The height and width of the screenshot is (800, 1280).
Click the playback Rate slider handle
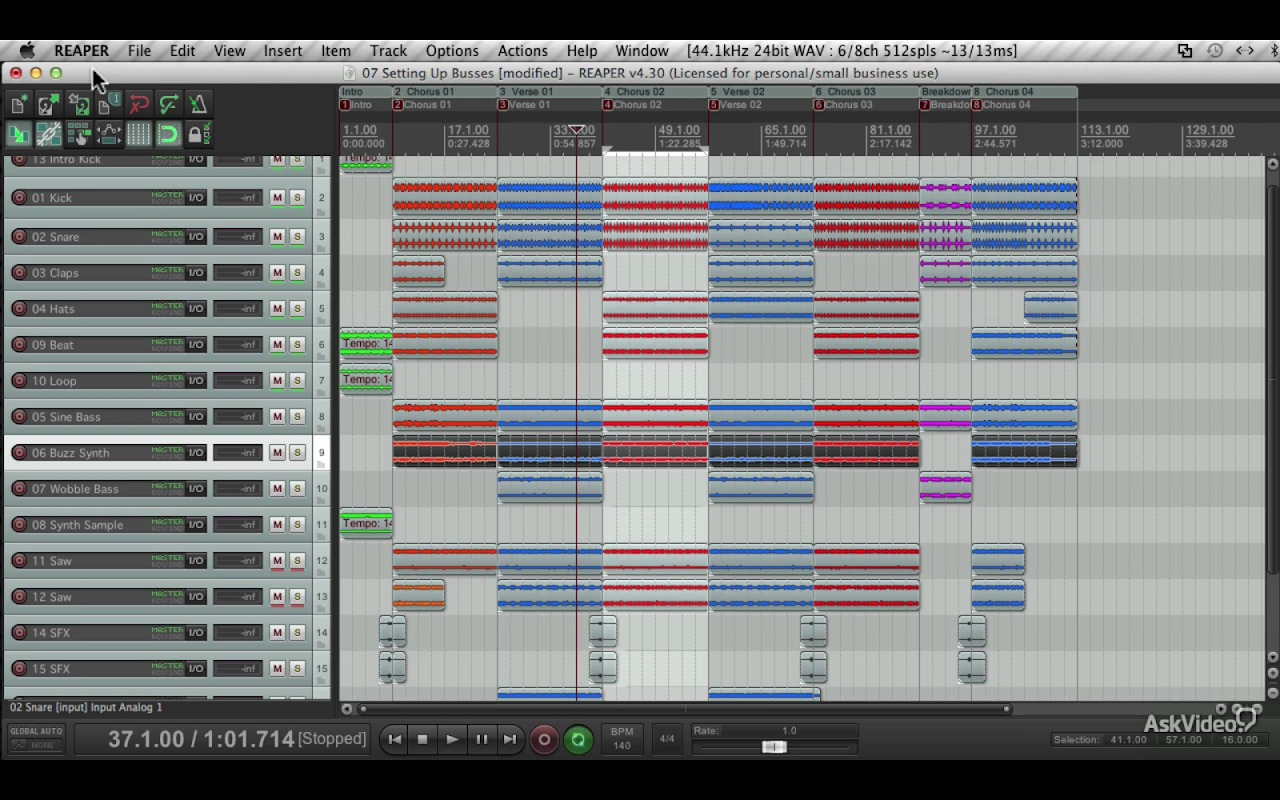773,747
